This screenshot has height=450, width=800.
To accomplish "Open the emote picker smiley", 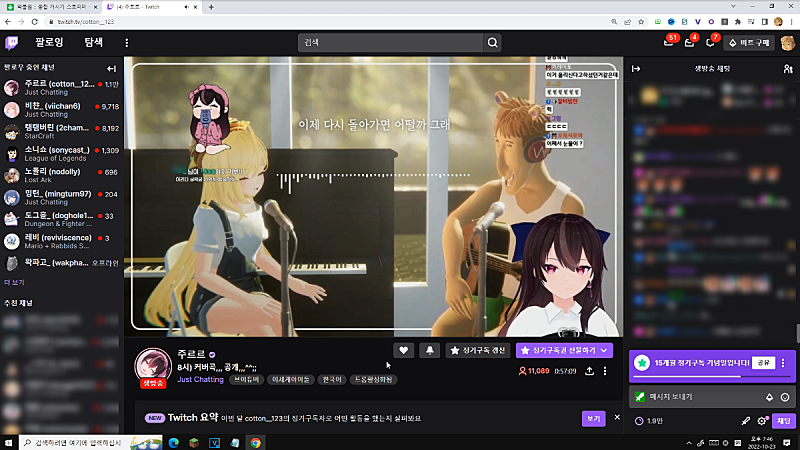I will 785,397.
